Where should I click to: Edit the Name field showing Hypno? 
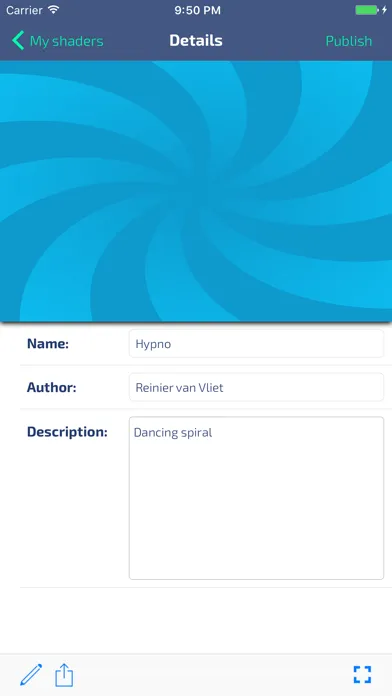pyautogui.click(x=256, y=344)
